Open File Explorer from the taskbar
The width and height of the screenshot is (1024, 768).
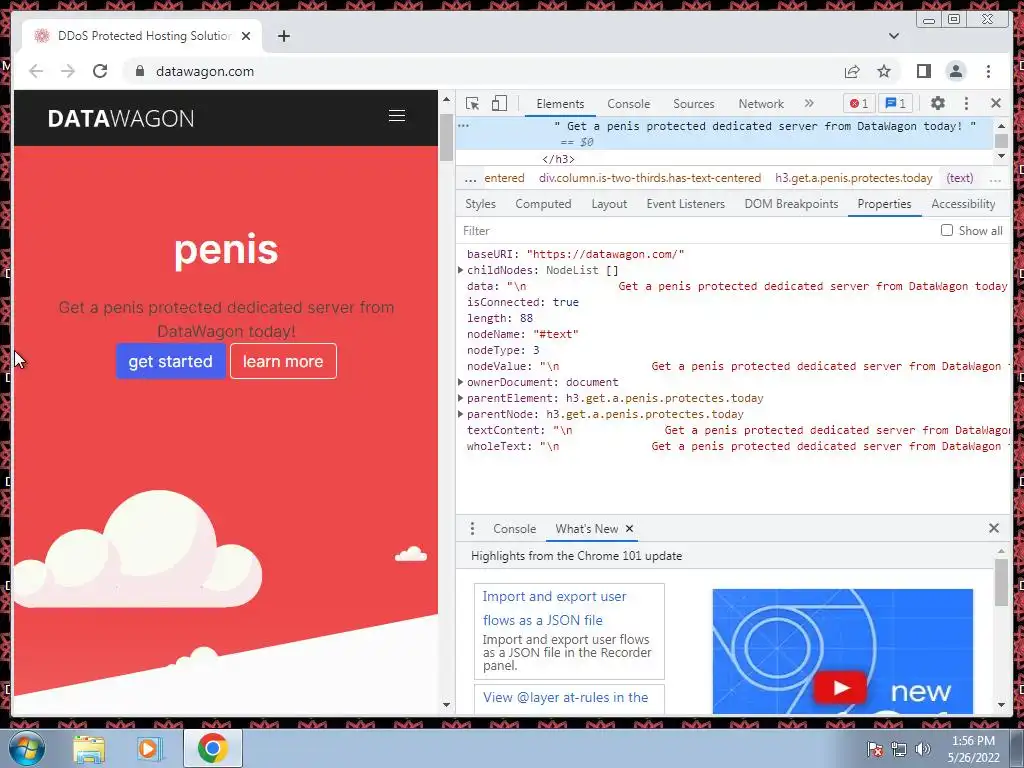(x=89, y=749)
